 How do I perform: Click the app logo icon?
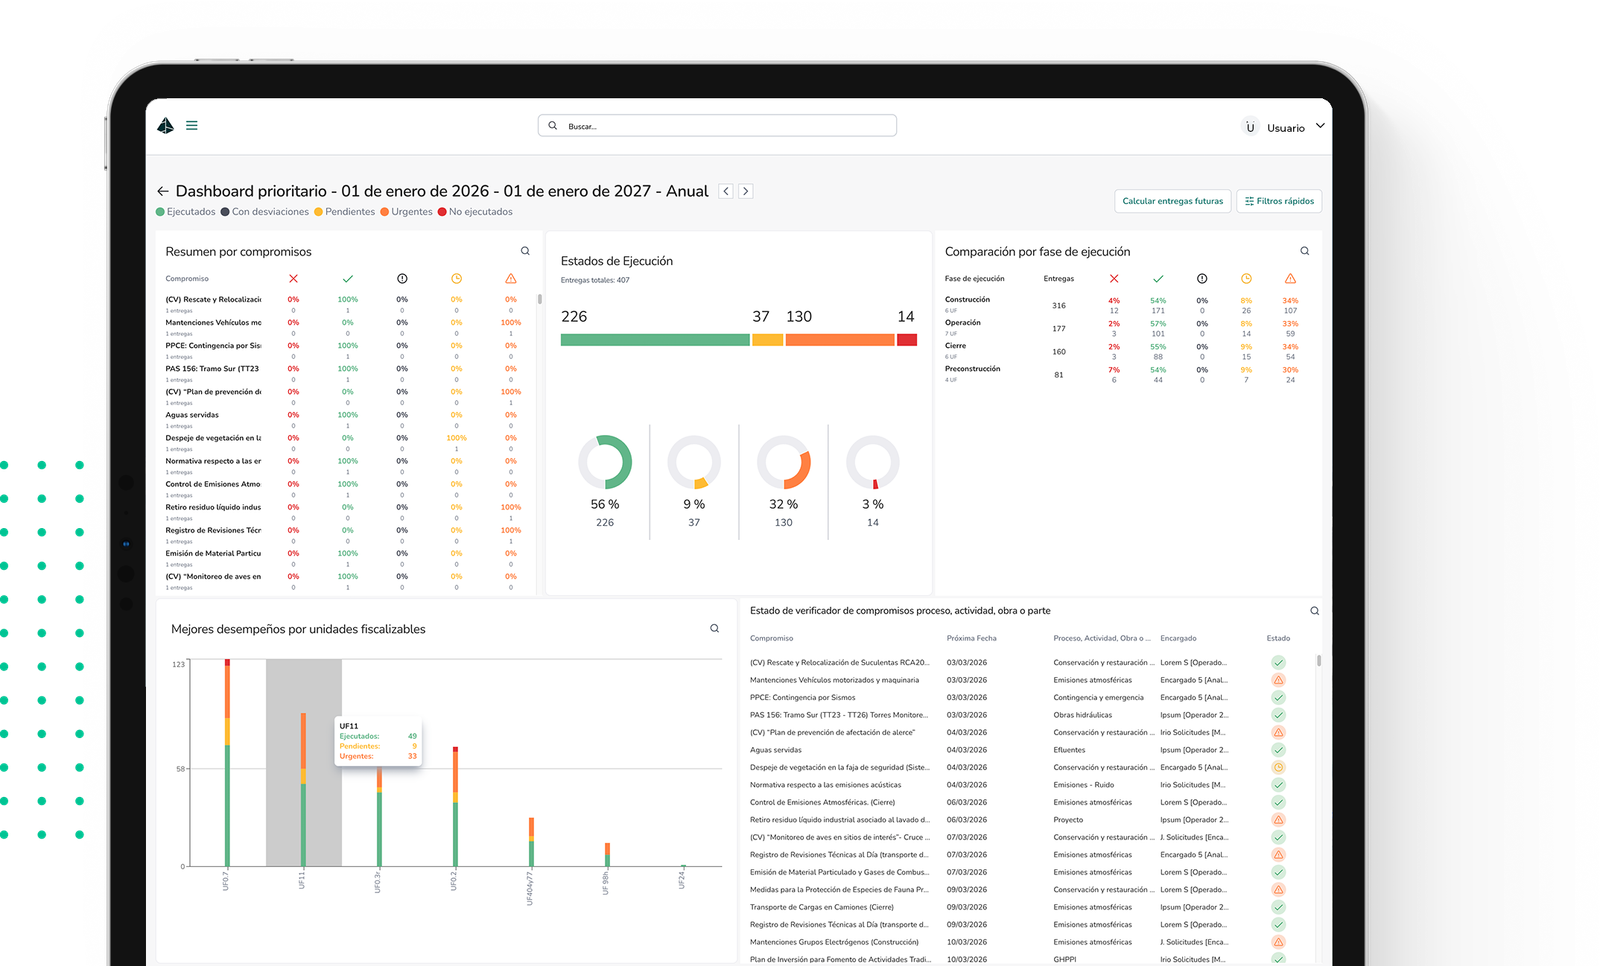coord(166,126)
